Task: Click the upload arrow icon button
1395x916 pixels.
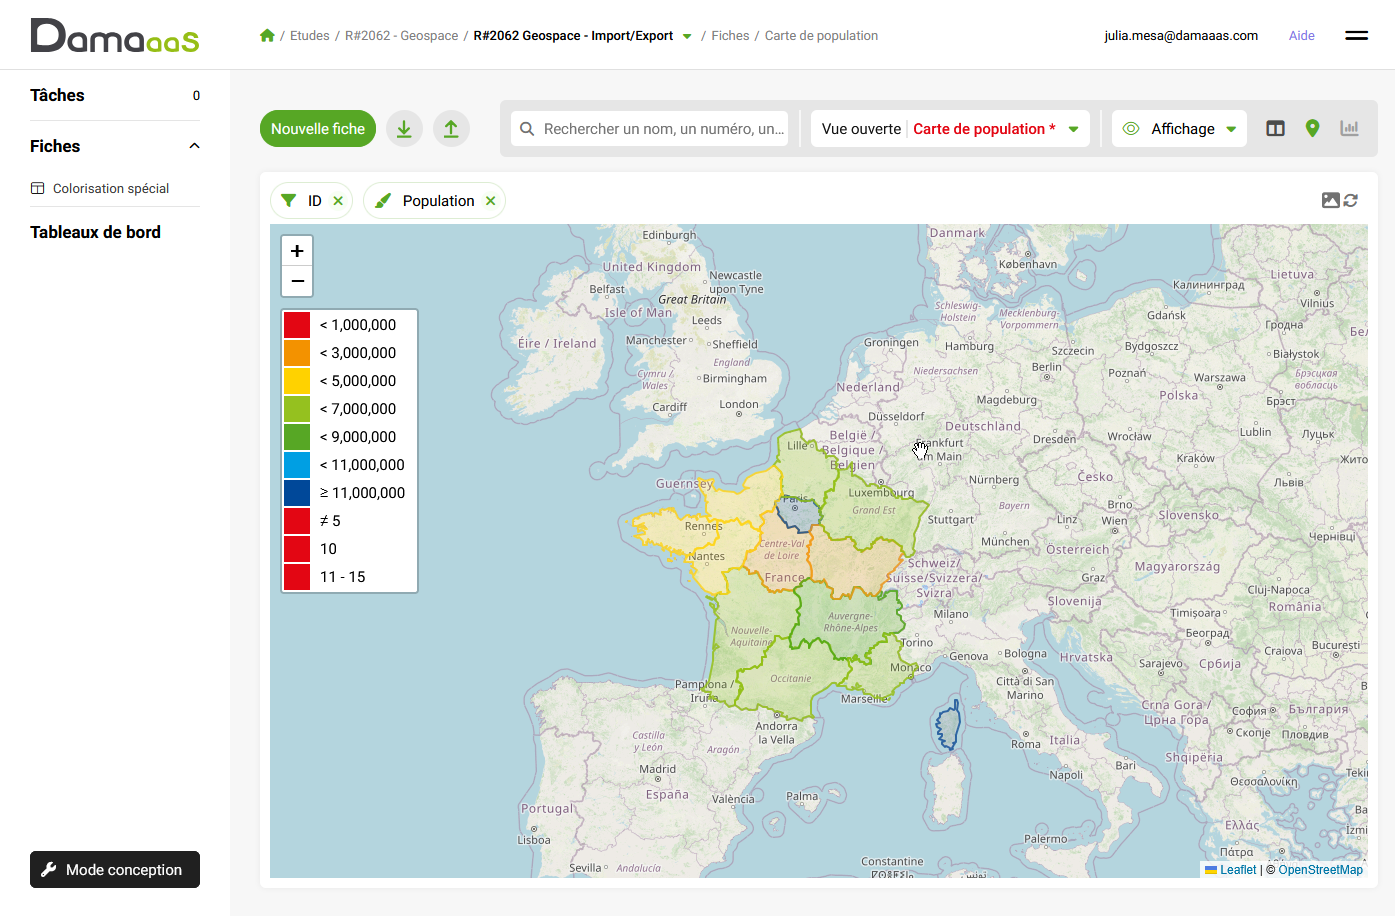Action: (451, 129)
